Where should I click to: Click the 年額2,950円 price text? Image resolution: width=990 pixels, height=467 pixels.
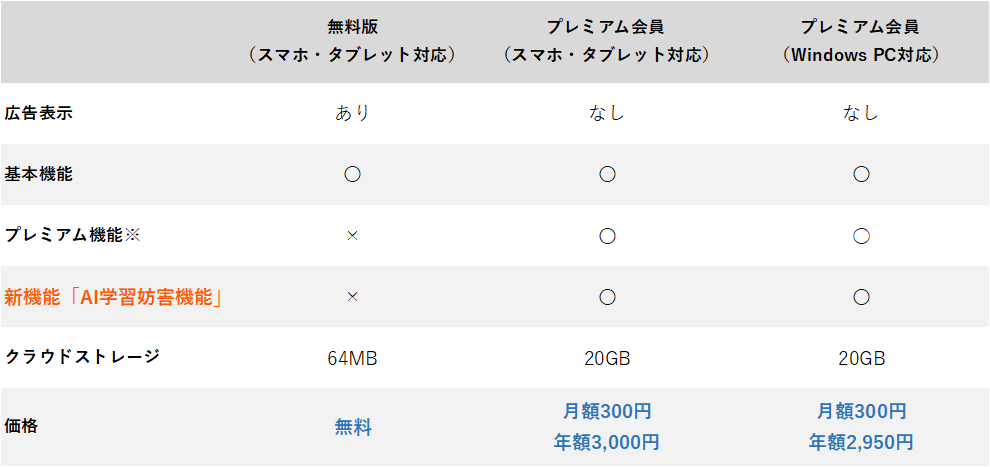pos(861,441)
